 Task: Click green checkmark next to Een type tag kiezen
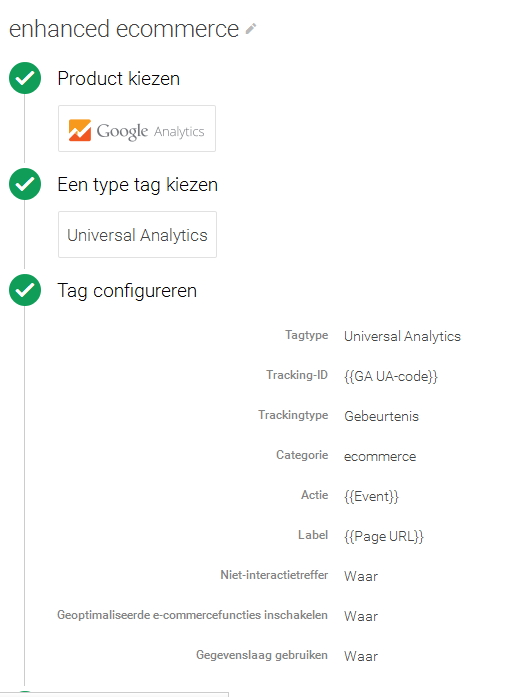tap(25, 184)
